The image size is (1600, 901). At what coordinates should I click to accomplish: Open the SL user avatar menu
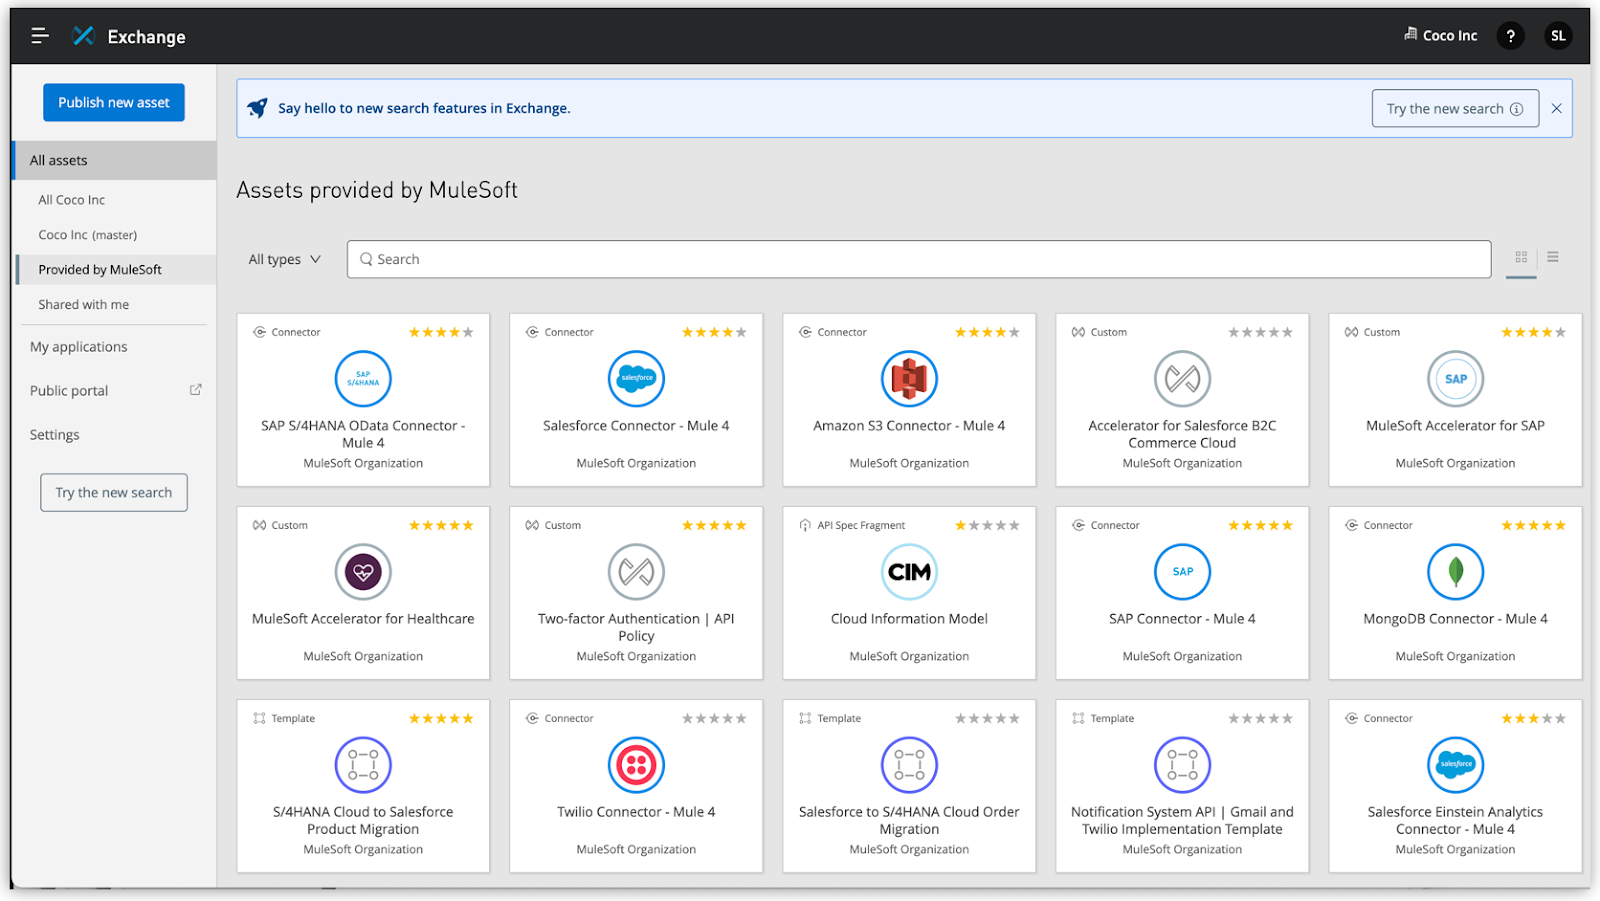coord(1558,36)
